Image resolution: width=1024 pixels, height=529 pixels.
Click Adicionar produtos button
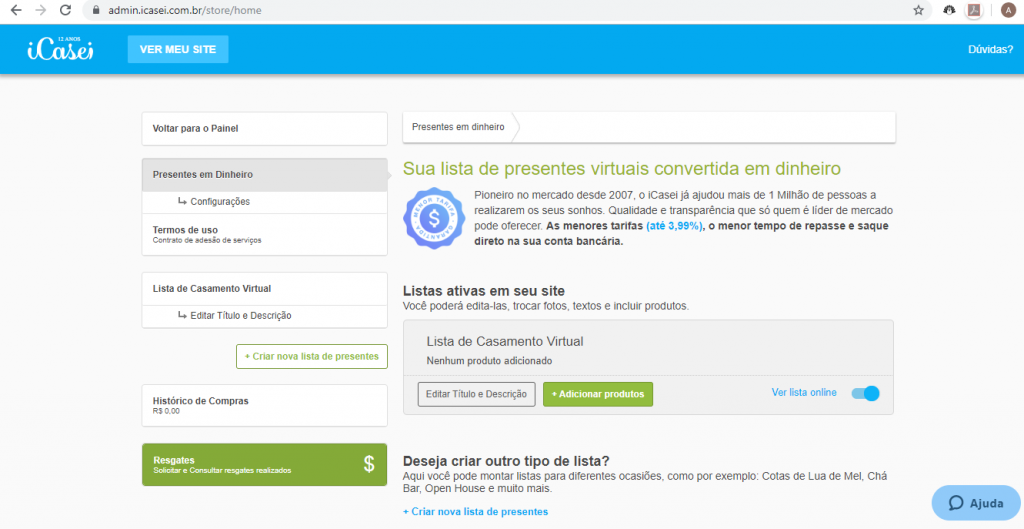(598, 394)
